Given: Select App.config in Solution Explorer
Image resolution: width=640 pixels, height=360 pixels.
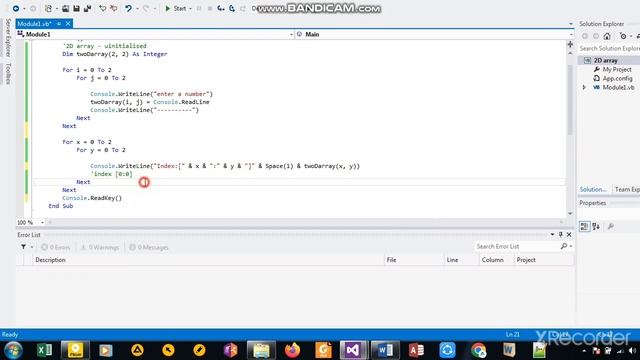Looking at the screenshot, I should (617, 78).
